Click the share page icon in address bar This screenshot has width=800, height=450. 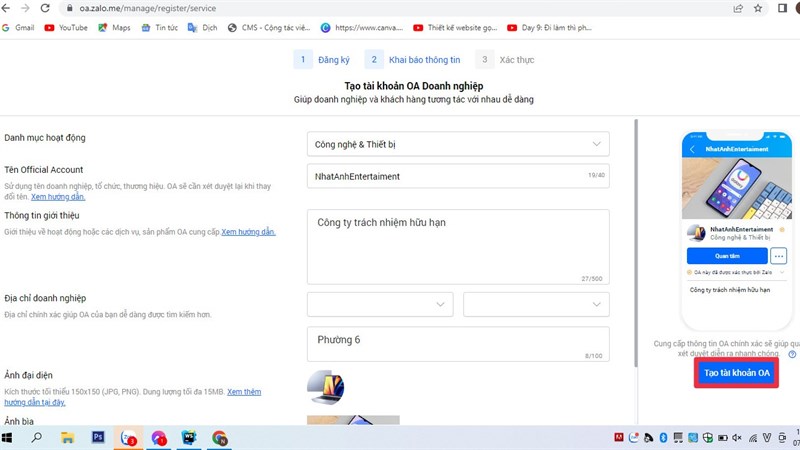(x=738, y=8)
